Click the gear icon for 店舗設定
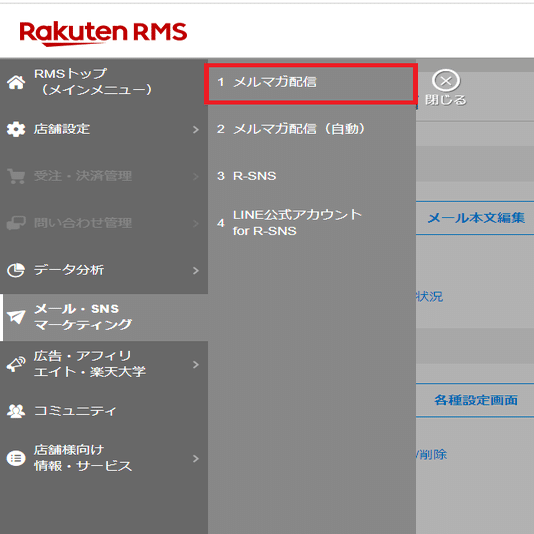534x534 pixels. click(16, 129)
